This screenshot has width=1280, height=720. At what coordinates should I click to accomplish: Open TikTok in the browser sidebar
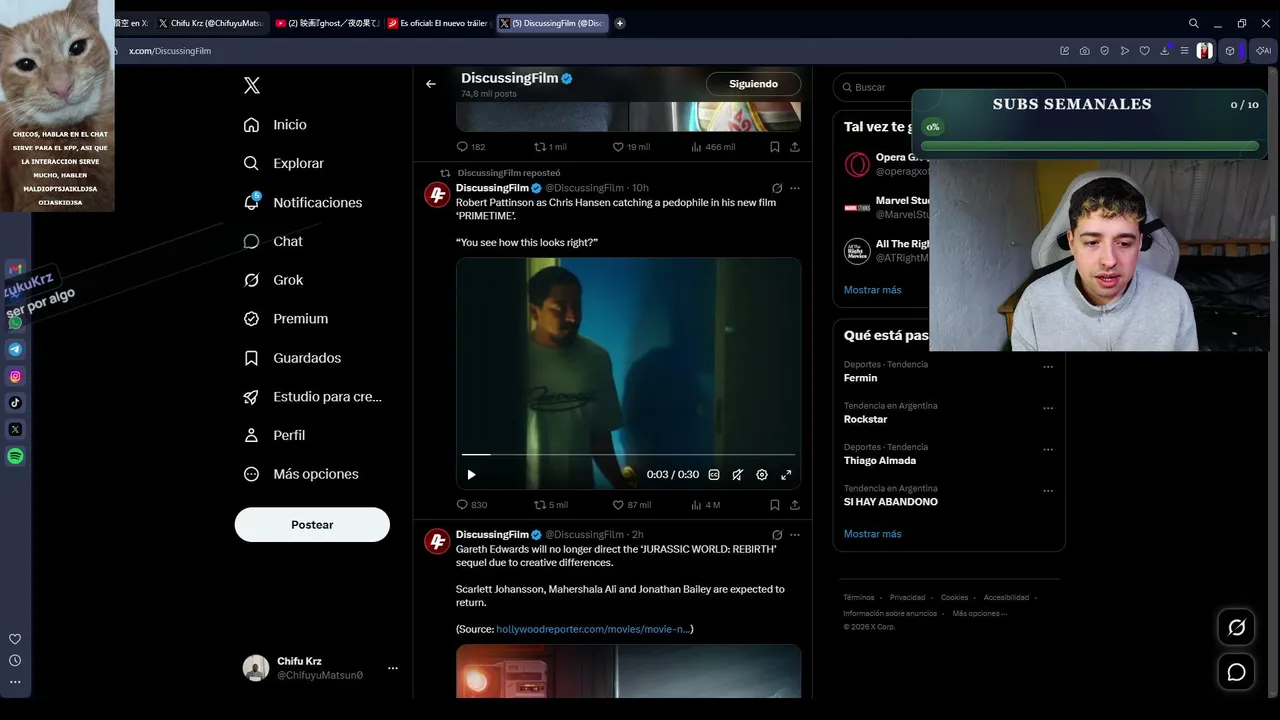coord(15,403)
